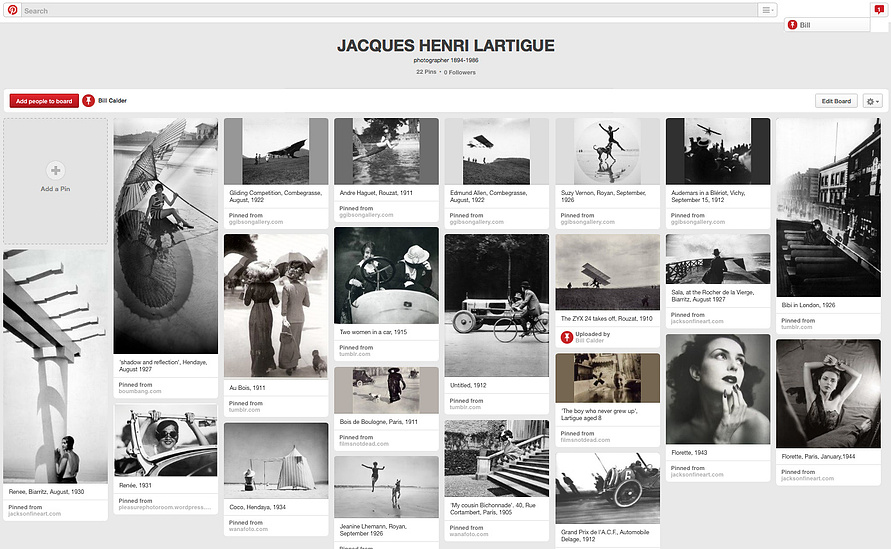
Task: Open the board settings gear dropdown
Action: (872, 101)
